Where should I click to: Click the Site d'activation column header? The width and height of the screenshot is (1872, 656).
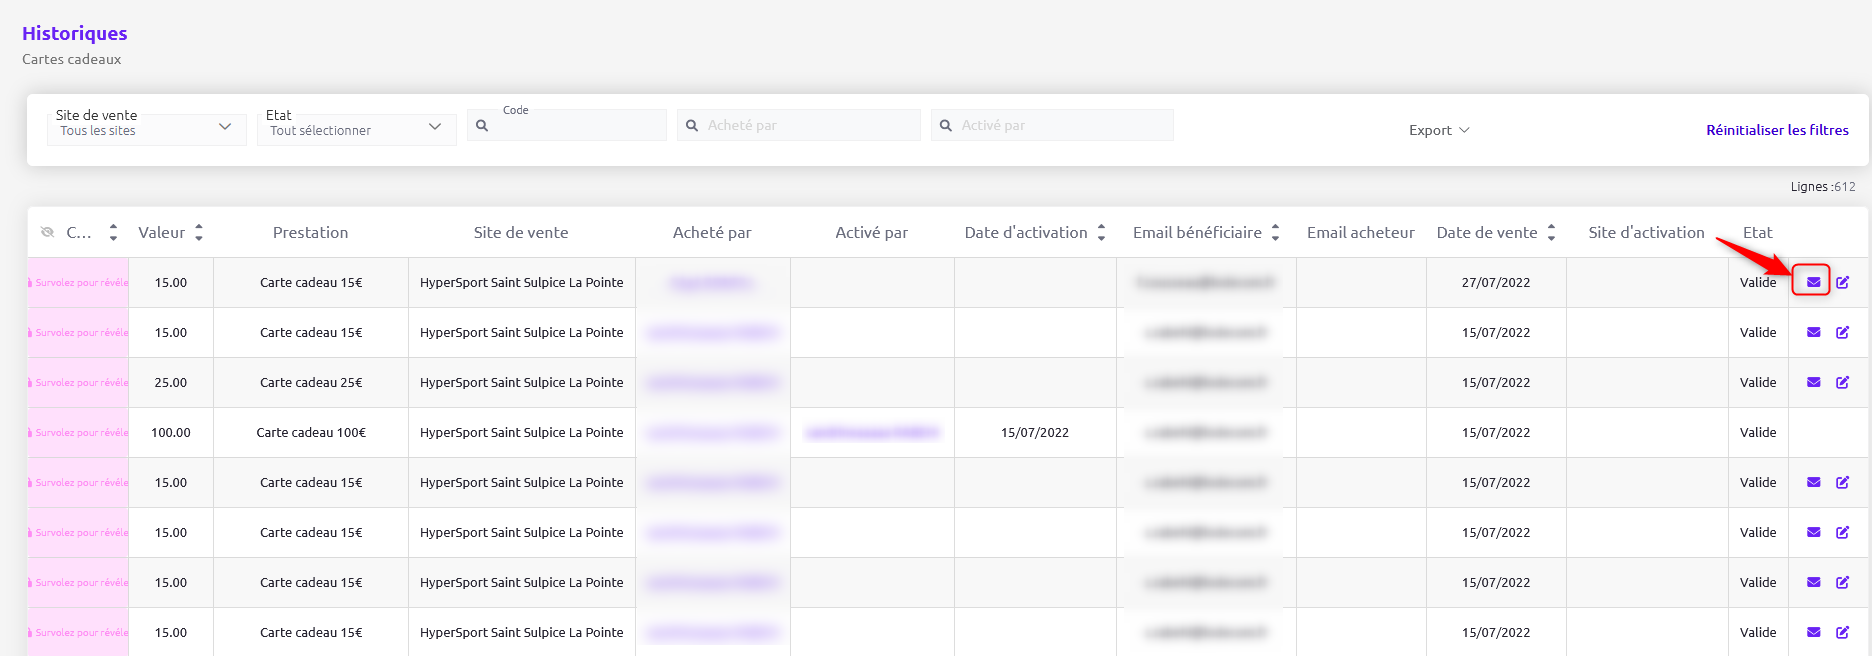(x=1647, y=232)
